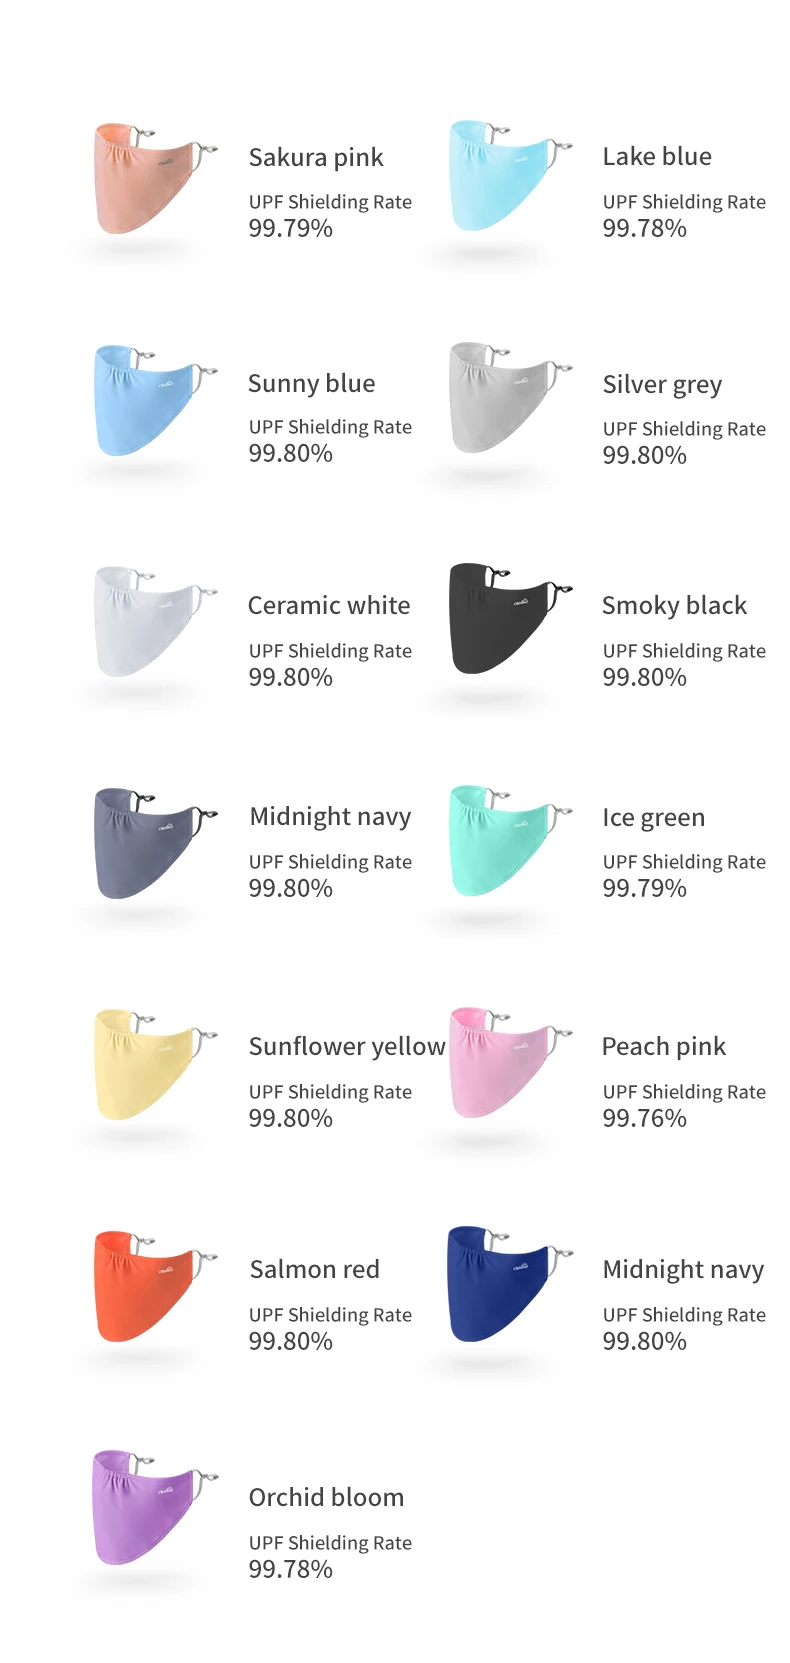
Task: Click the Ice green label text
Action: tap(653, 817)
